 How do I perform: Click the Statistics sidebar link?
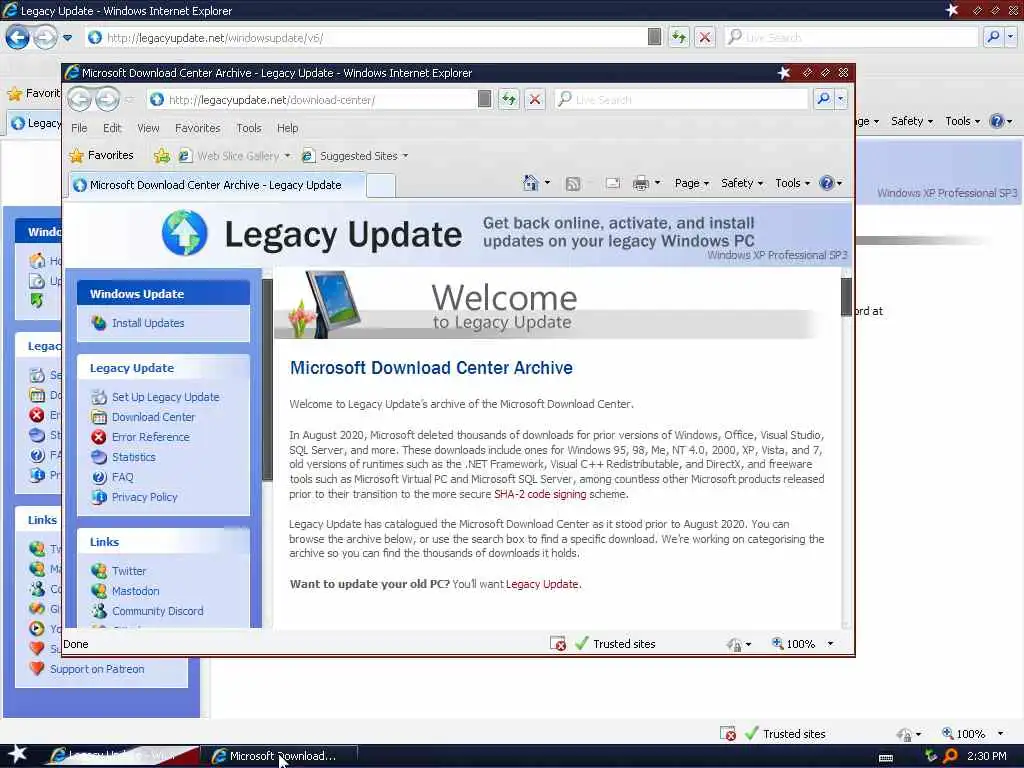133,457
